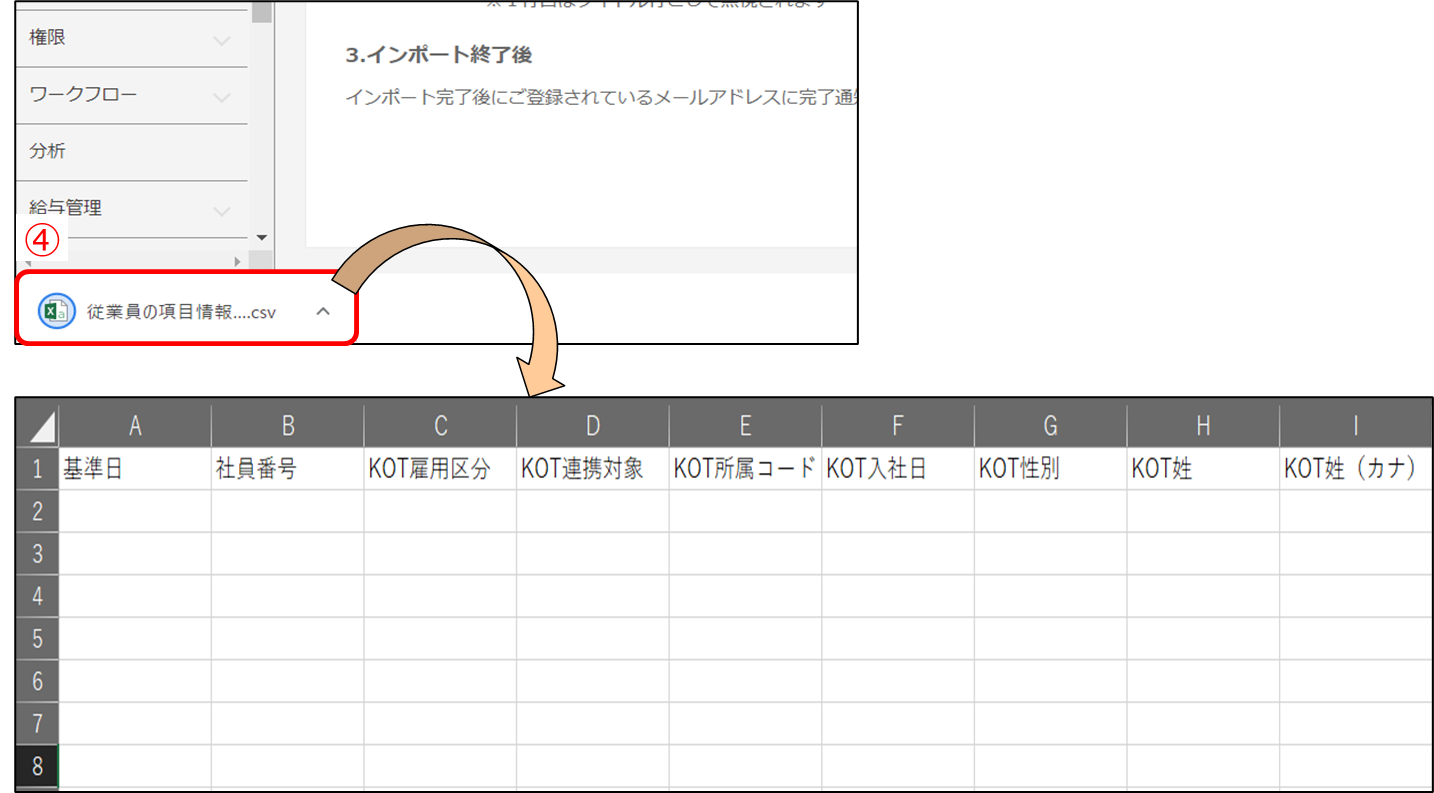
Task: Select column F header
Action: 898,426
